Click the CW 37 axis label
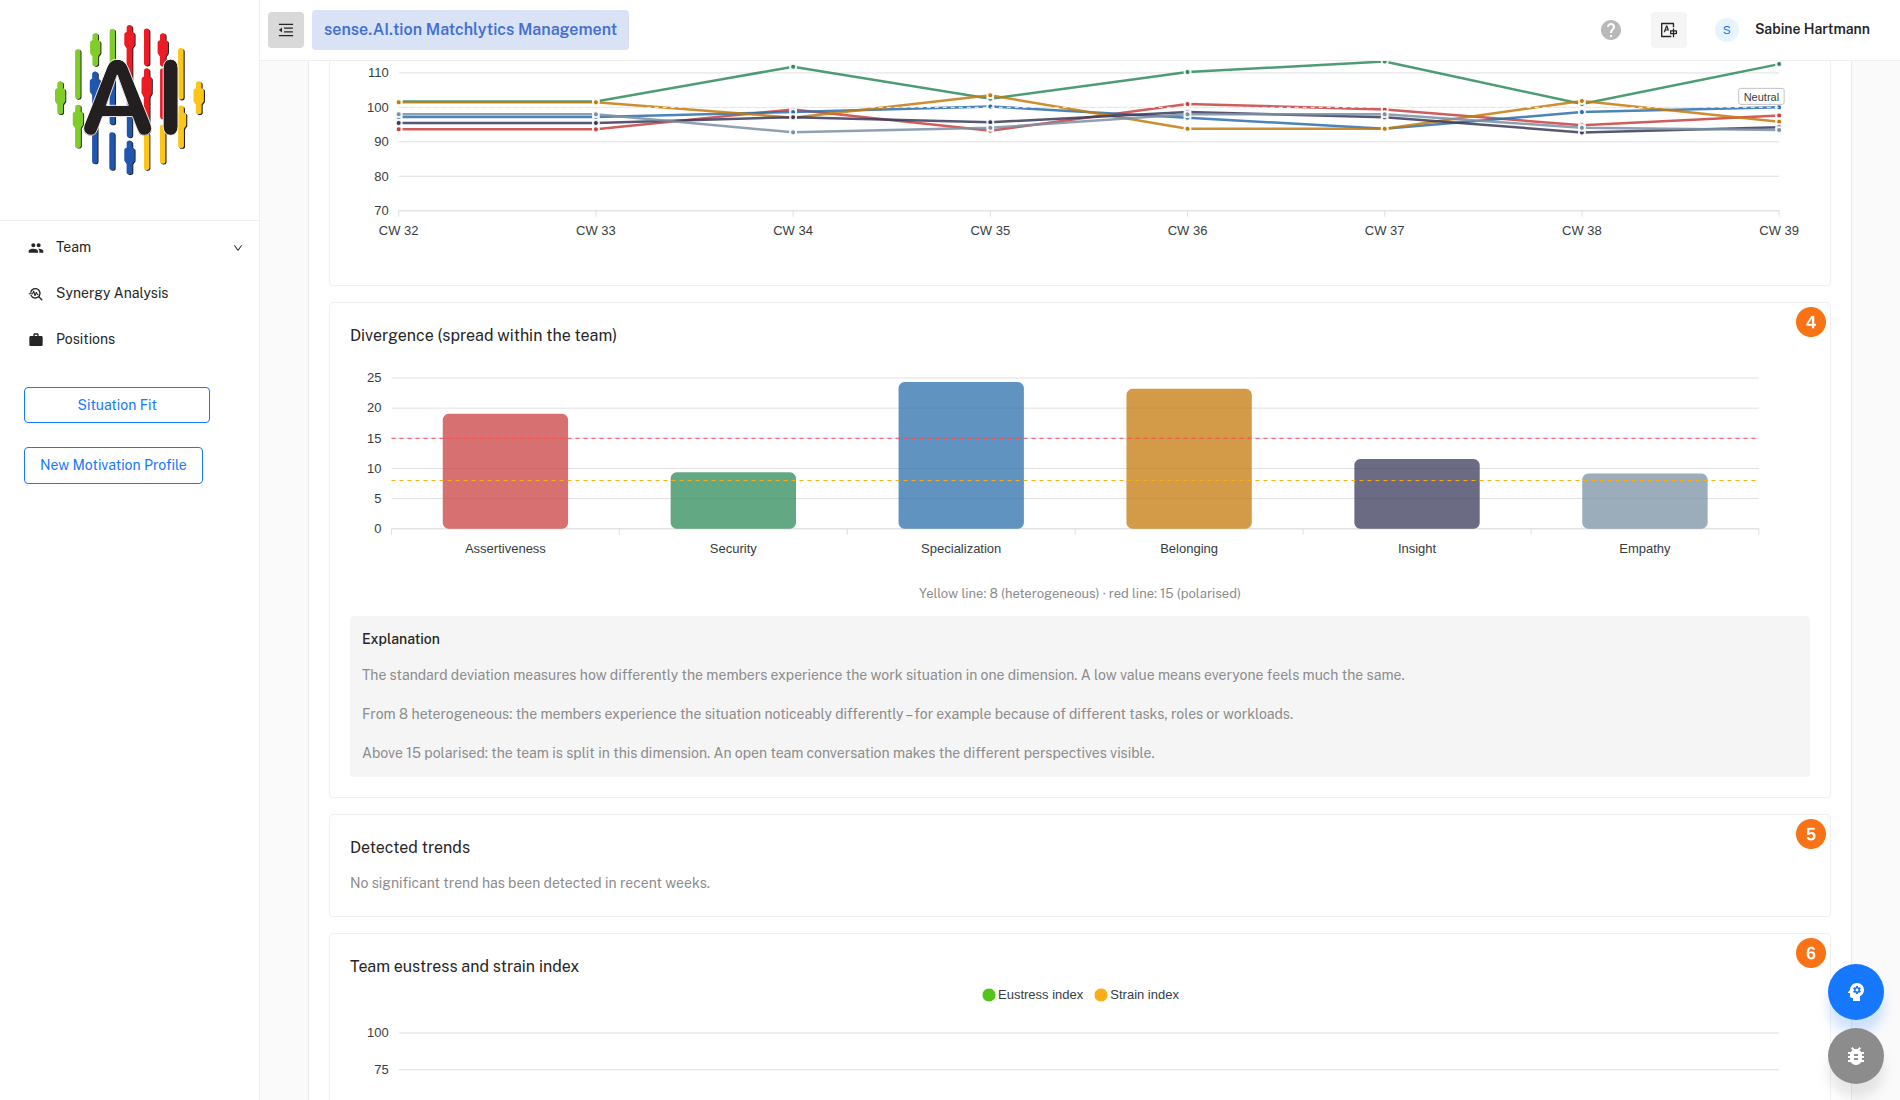 (x=1385, y=231)
